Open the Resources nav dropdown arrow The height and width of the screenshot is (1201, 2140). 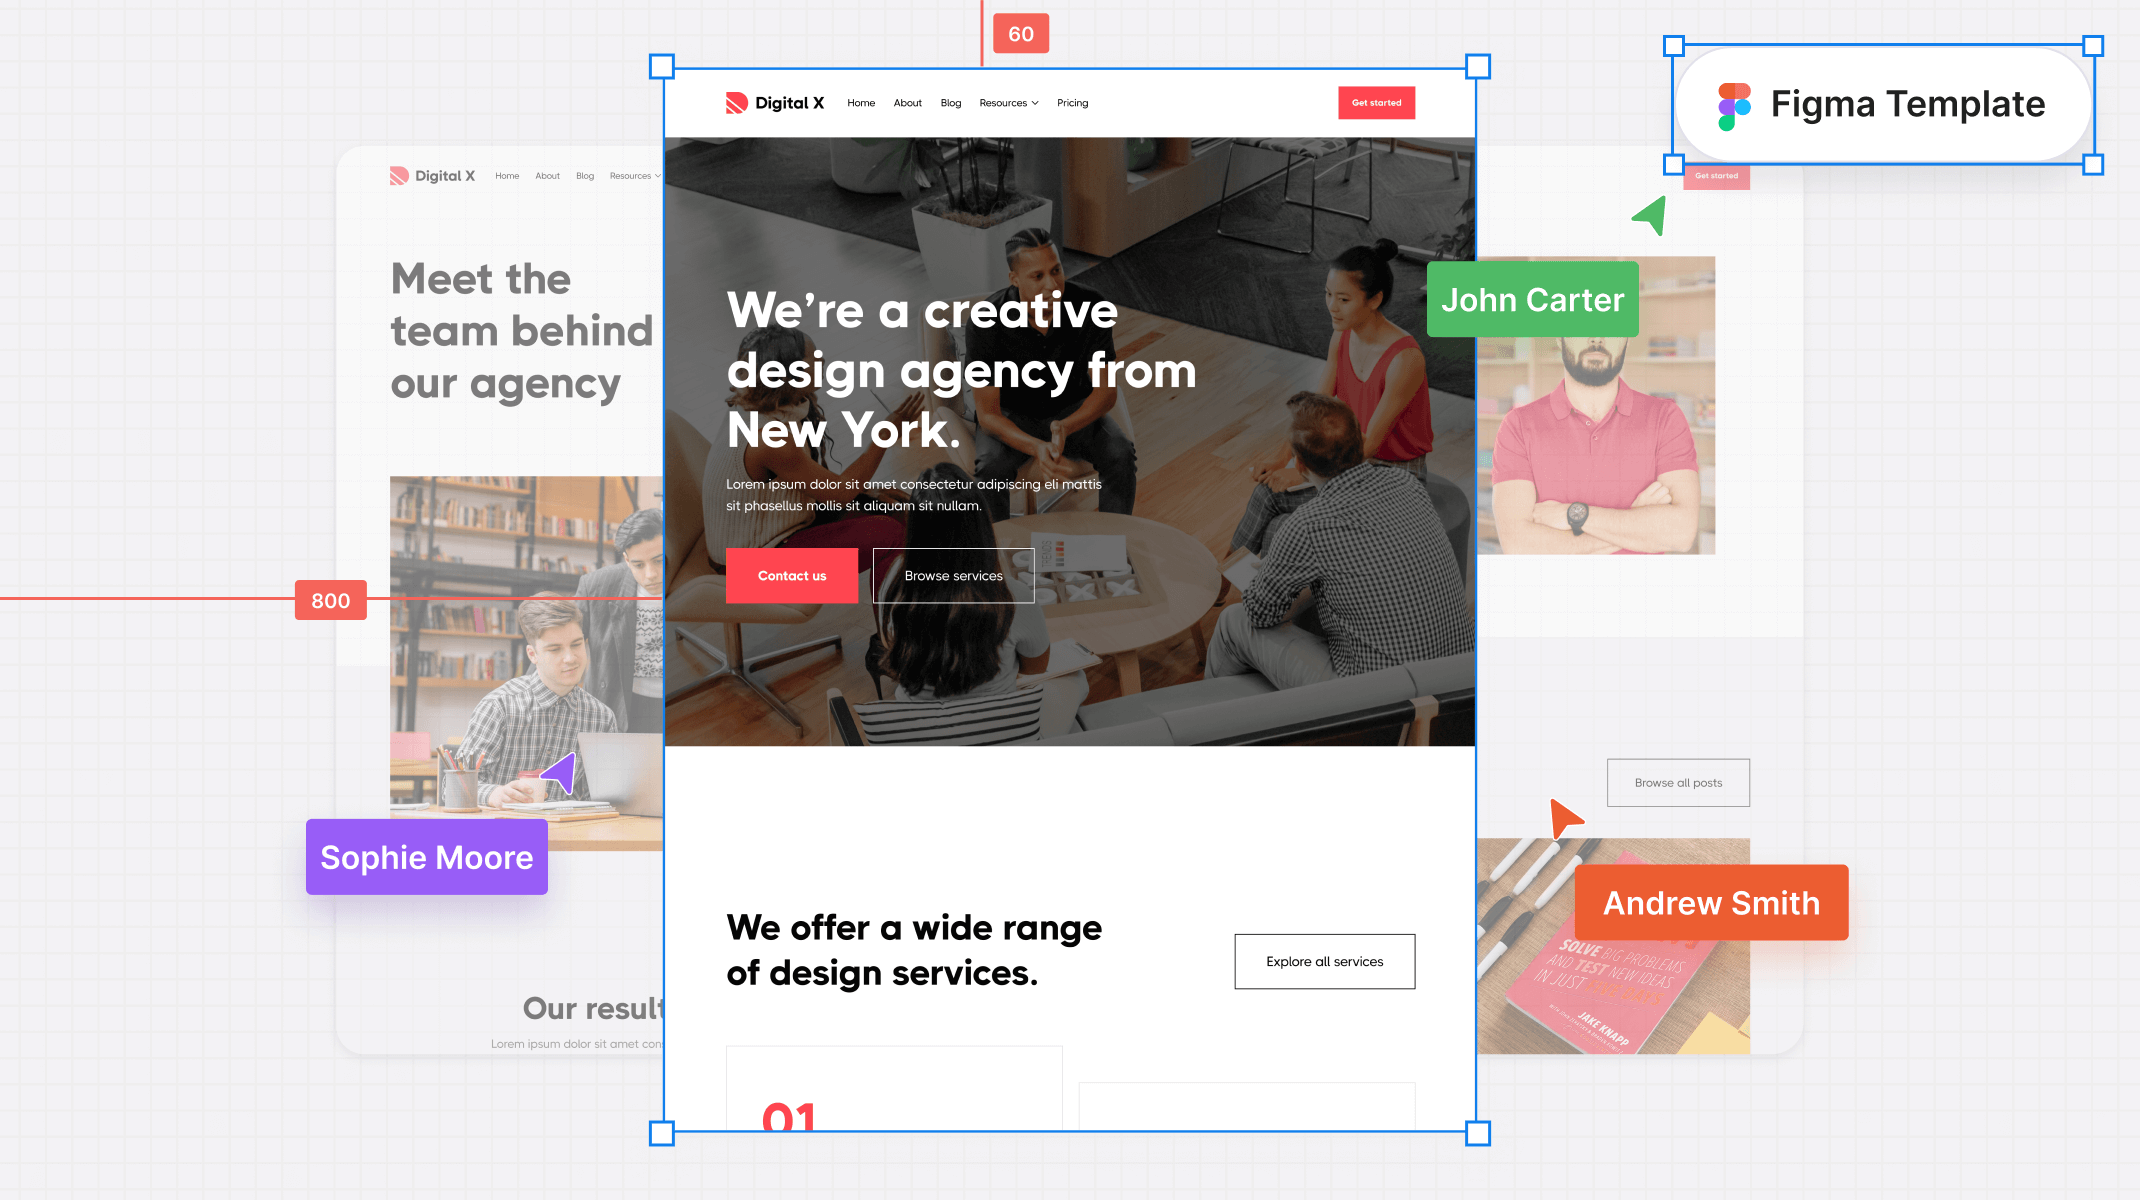[1033, 103]
